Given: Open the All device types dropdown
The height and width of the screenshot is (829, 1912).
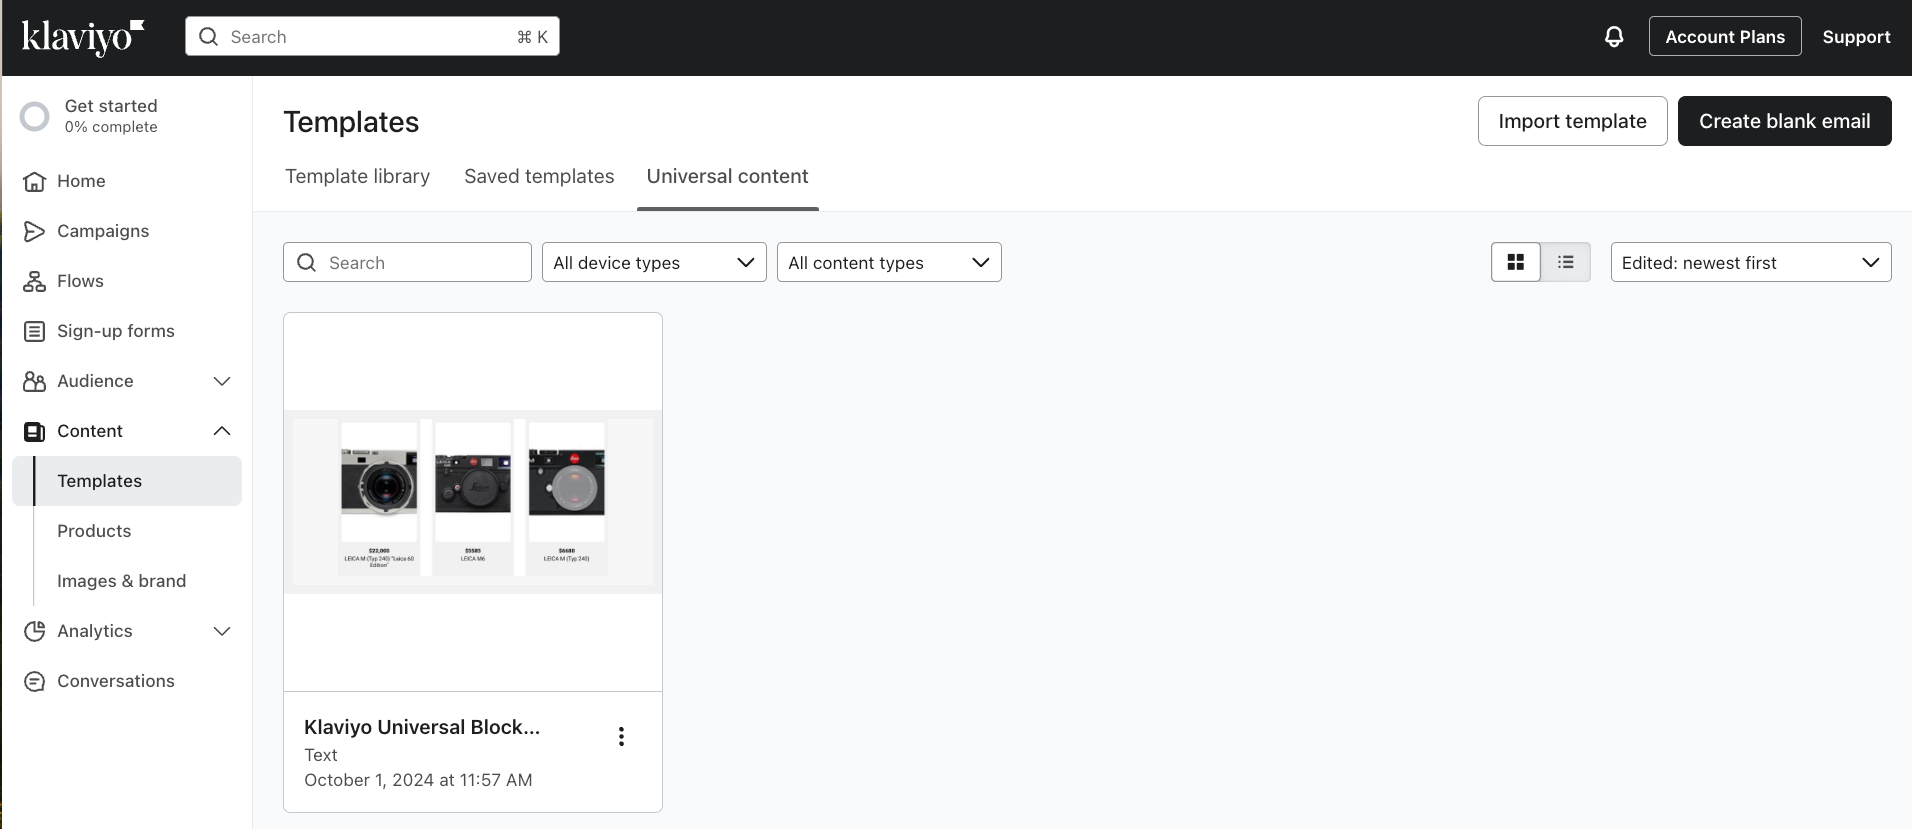Looking at the screenshot, I should point(654,262).
